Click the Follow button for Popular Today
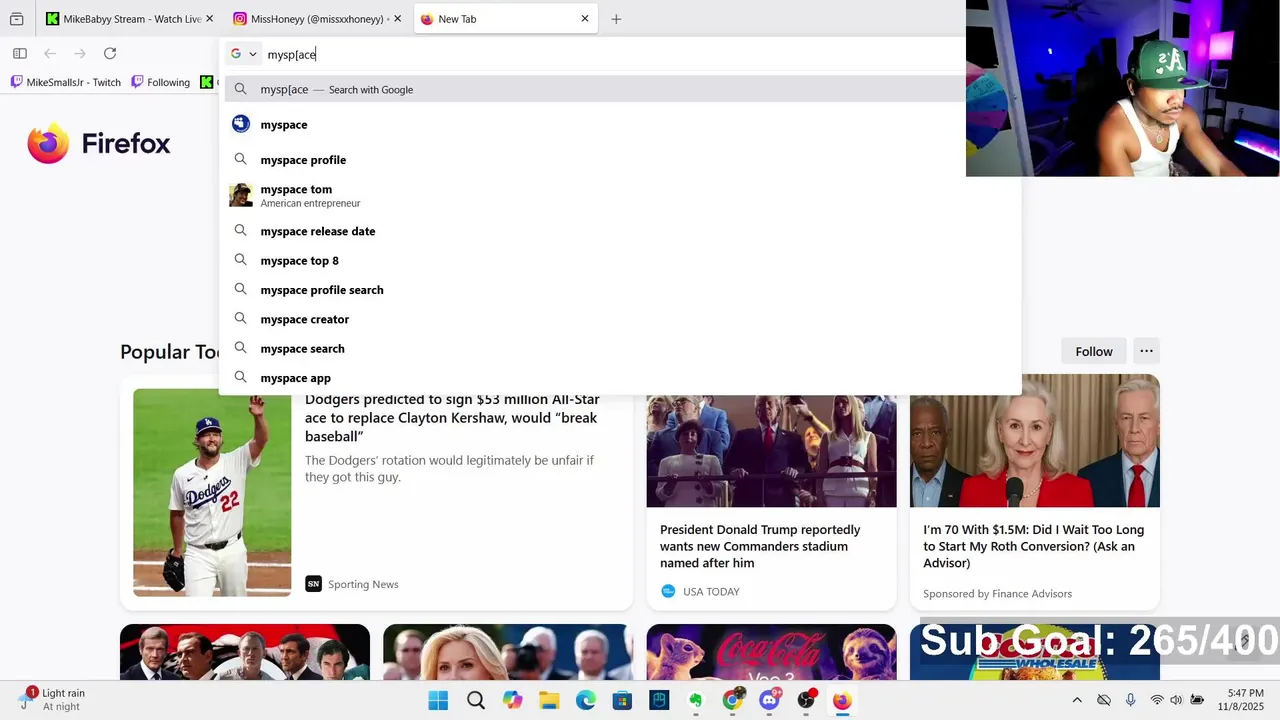Screen dimensions: 1280x720 (x=1094, y=351)
